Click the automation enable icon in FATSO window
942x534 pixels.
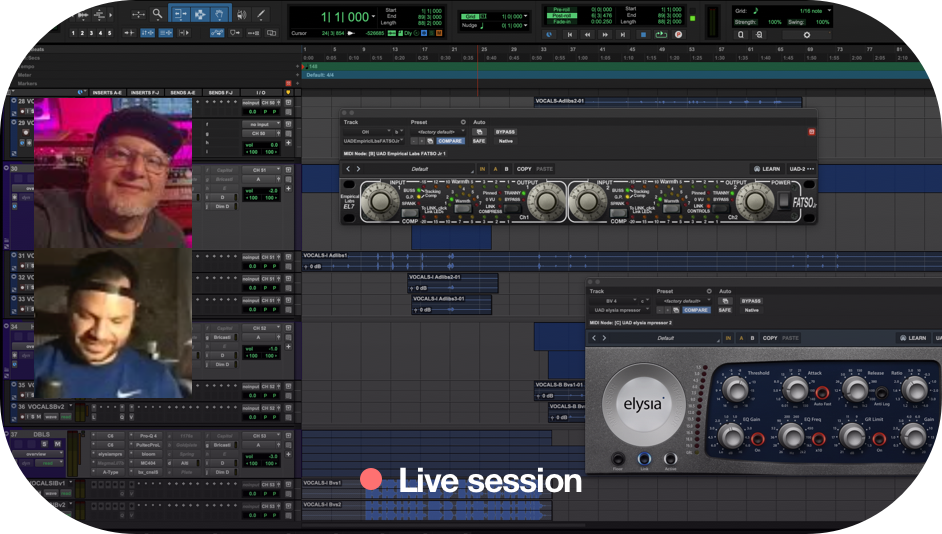(x=479, y=132)
